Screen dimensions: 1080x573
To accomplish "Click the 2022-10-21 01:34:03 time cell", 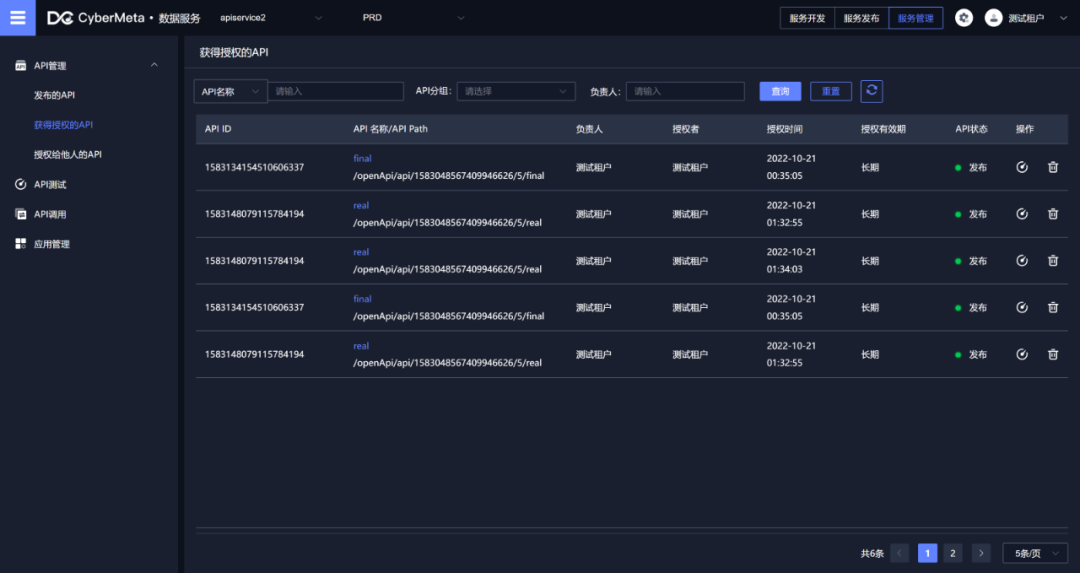I will [791, 260].
